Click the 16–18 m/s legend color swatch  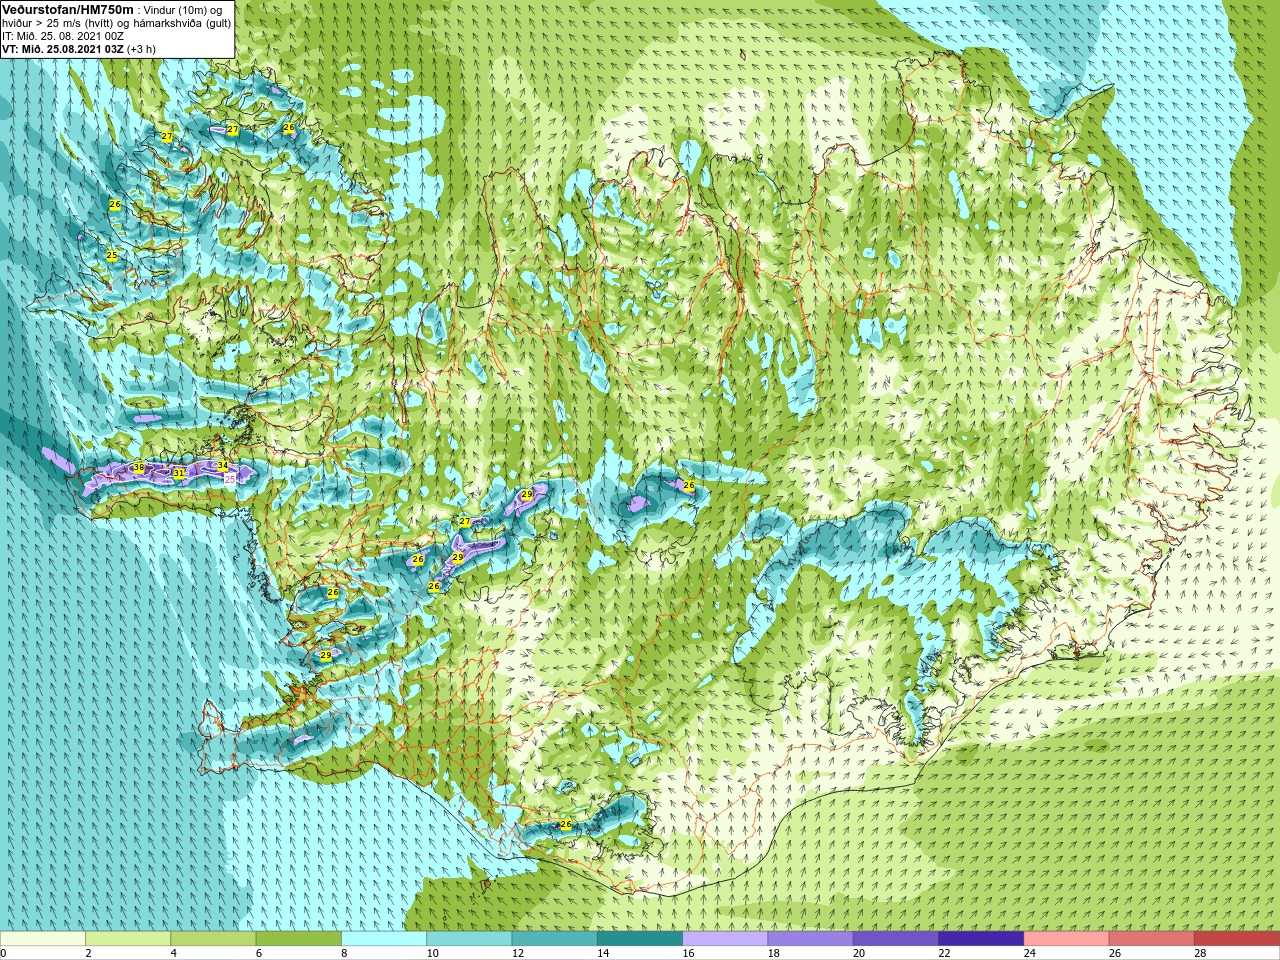725,939
